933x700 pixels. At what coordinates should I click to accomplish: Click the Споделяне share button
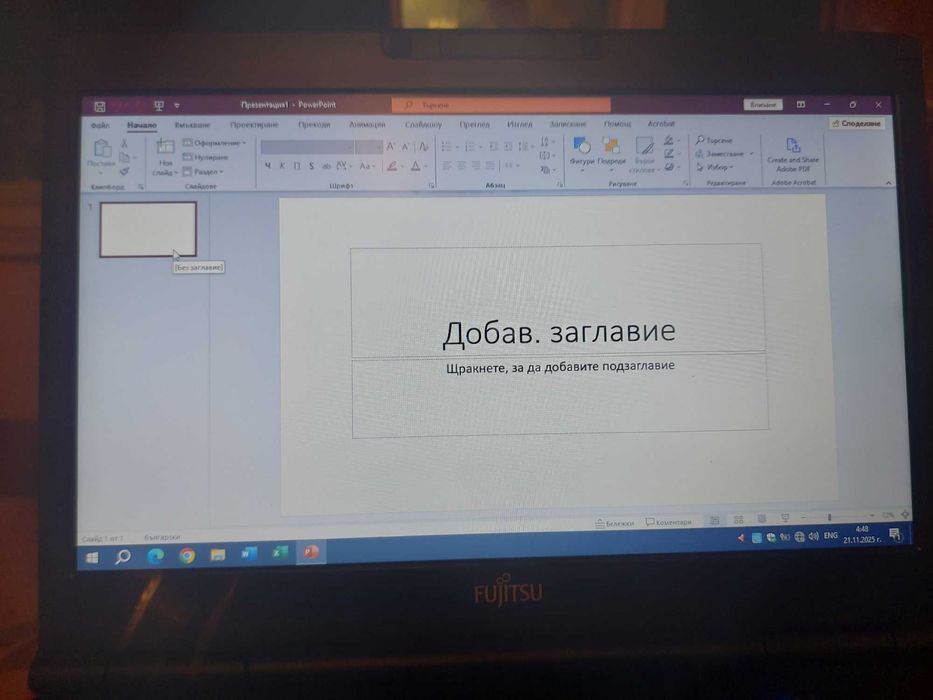click(857, 124)
